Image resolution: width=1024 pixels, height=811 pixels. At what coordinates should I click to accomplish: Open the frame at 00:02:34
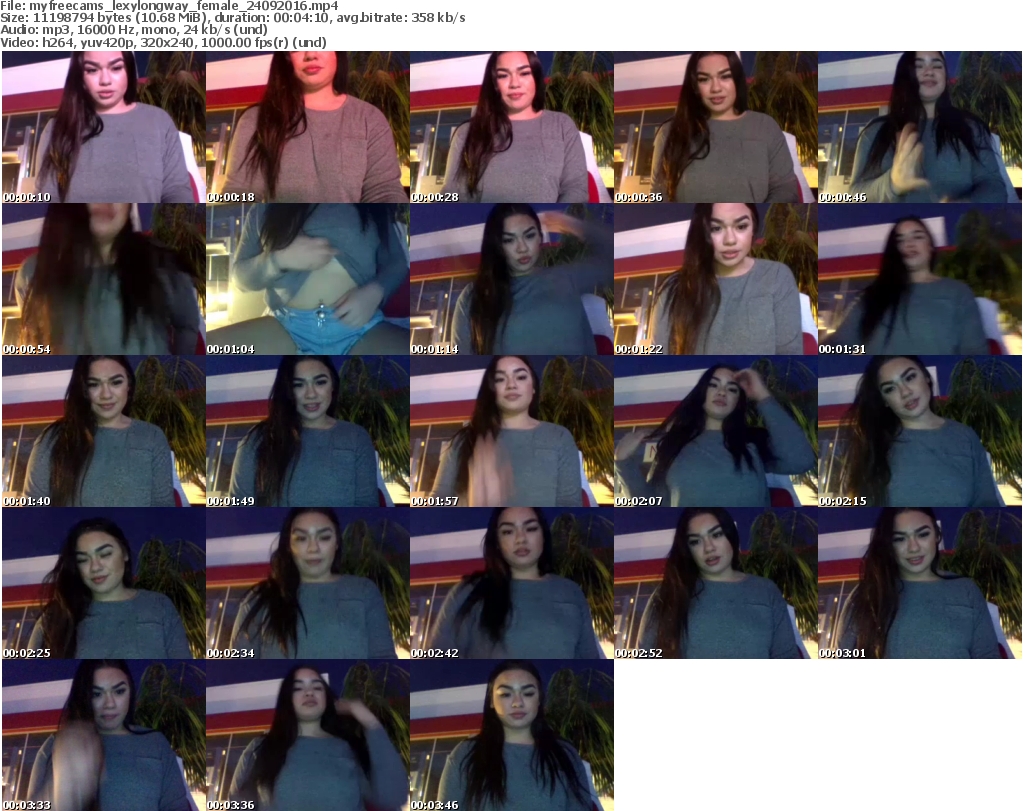[x=308, y=582]
